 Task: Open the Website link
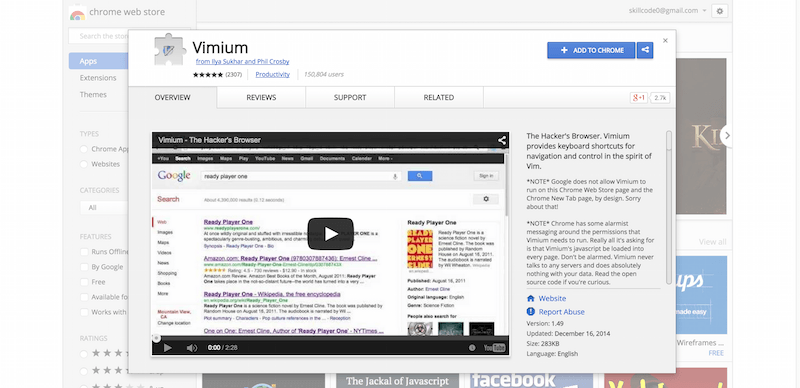point(552,298)
